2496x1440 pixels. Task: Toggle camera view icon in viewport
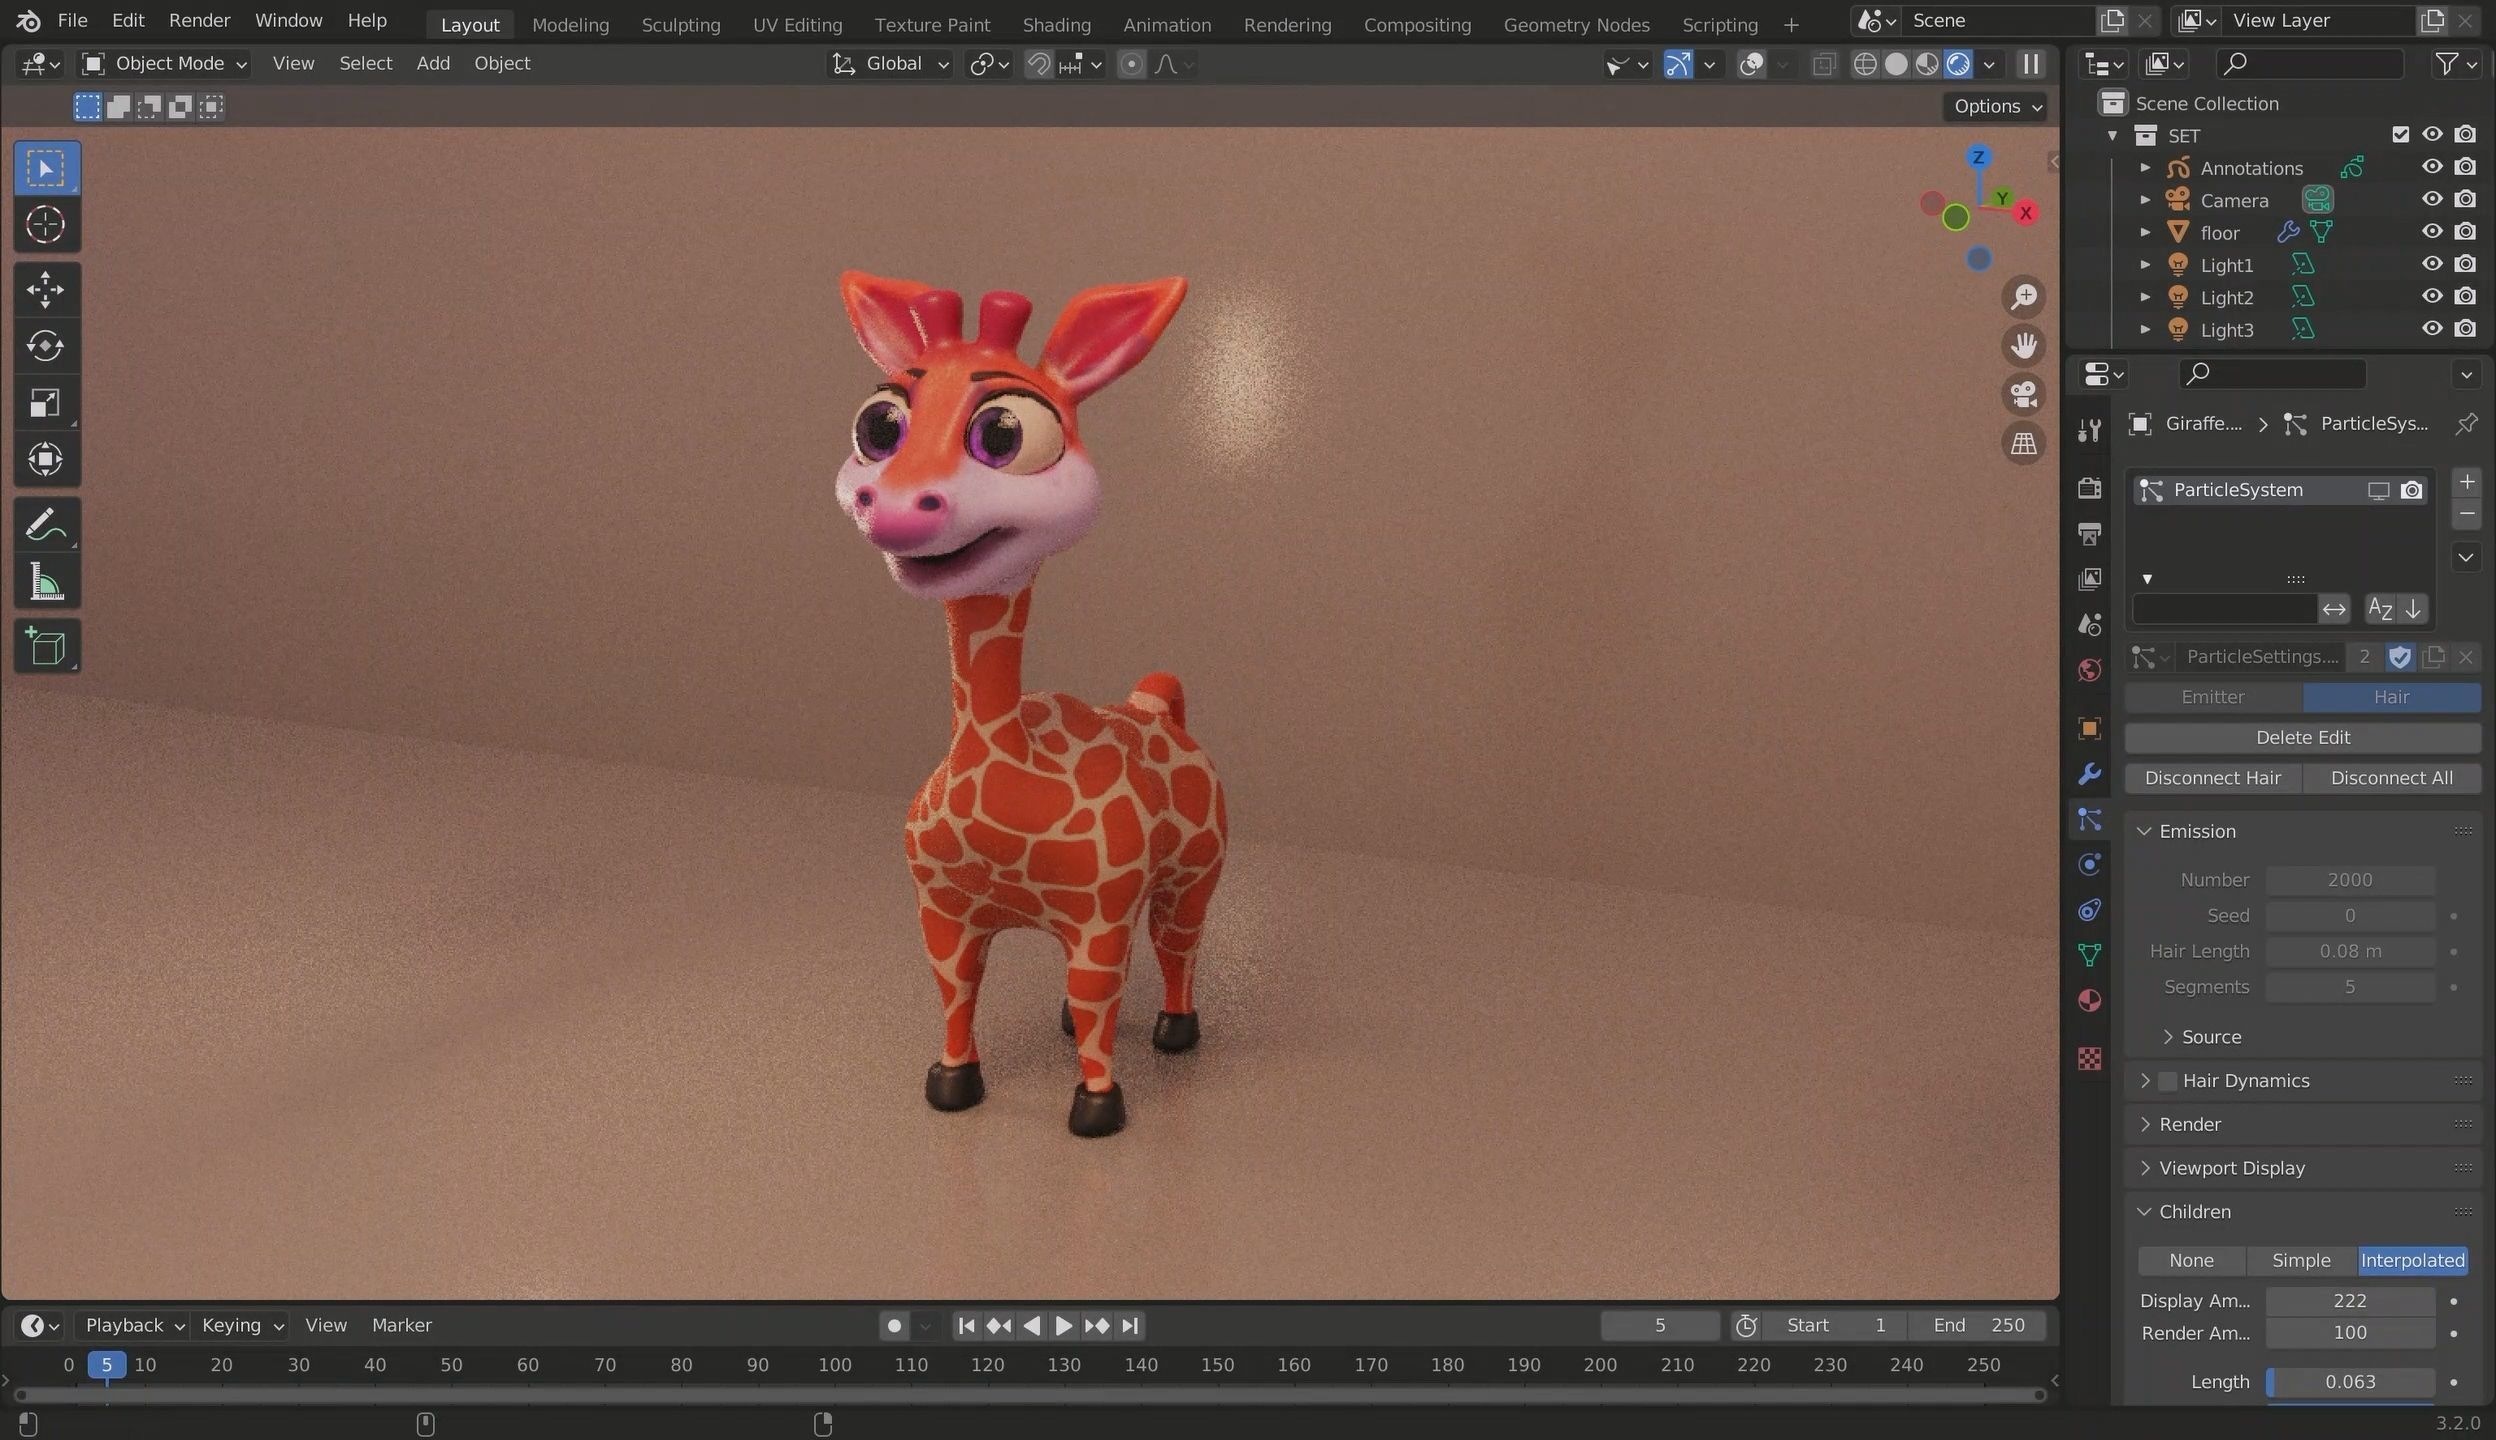2024,394
